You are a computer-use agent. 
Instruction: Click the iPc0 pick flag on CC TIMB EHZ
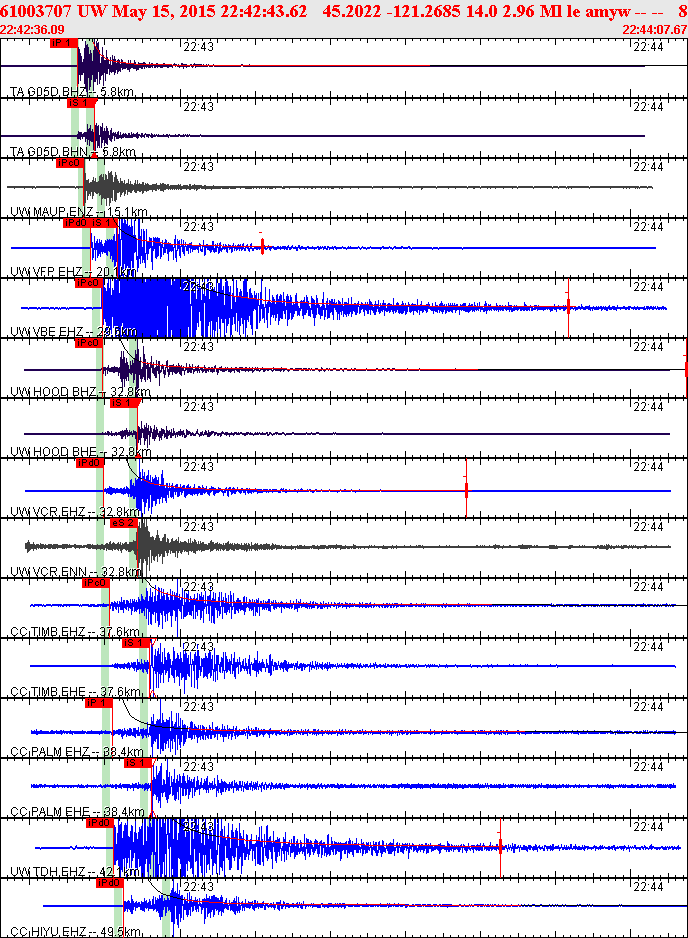click(x=96, y=583)
